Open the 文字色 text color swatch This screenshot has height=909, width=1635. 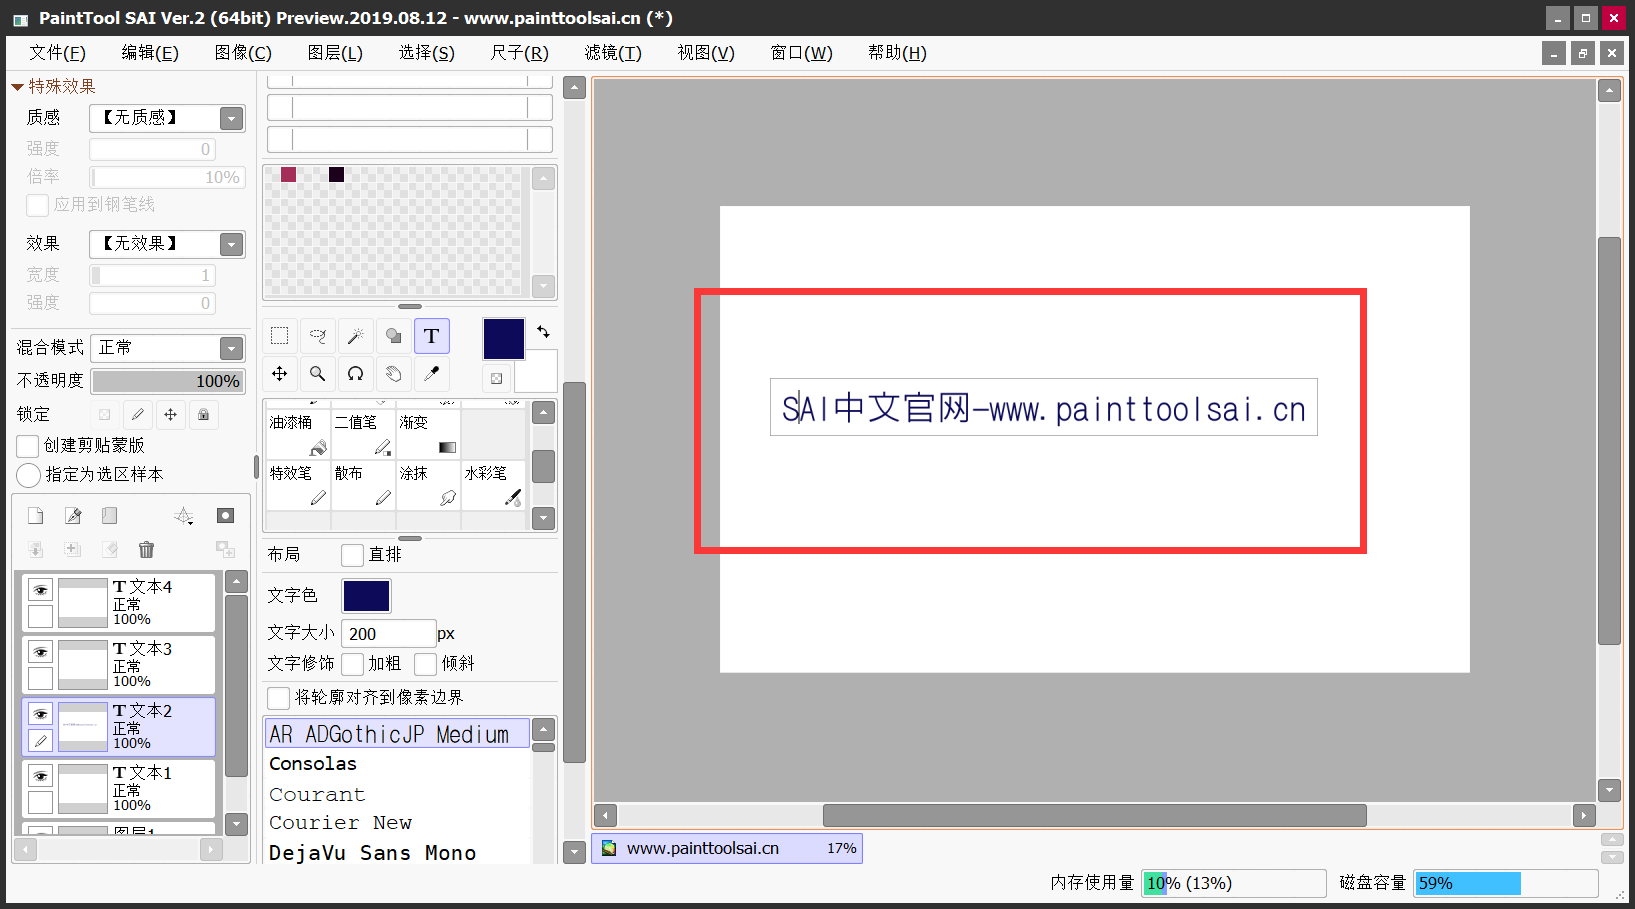(x=367, y=596)
